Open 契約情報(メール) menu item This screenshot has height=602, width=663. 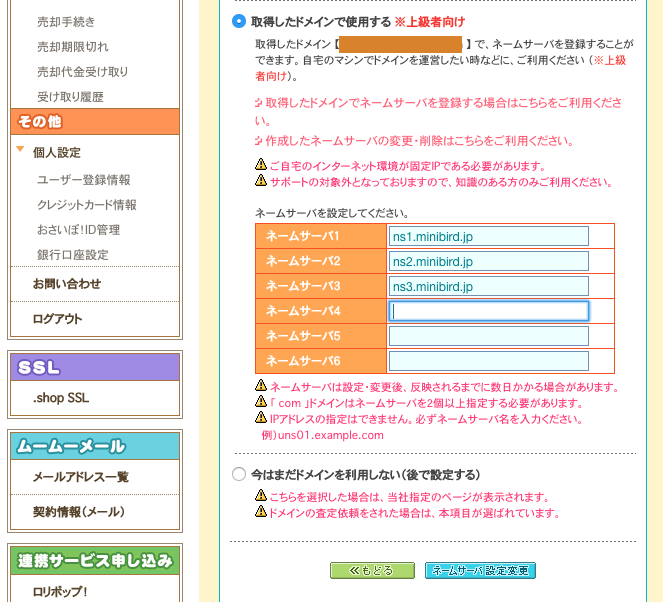click(79, 512)
